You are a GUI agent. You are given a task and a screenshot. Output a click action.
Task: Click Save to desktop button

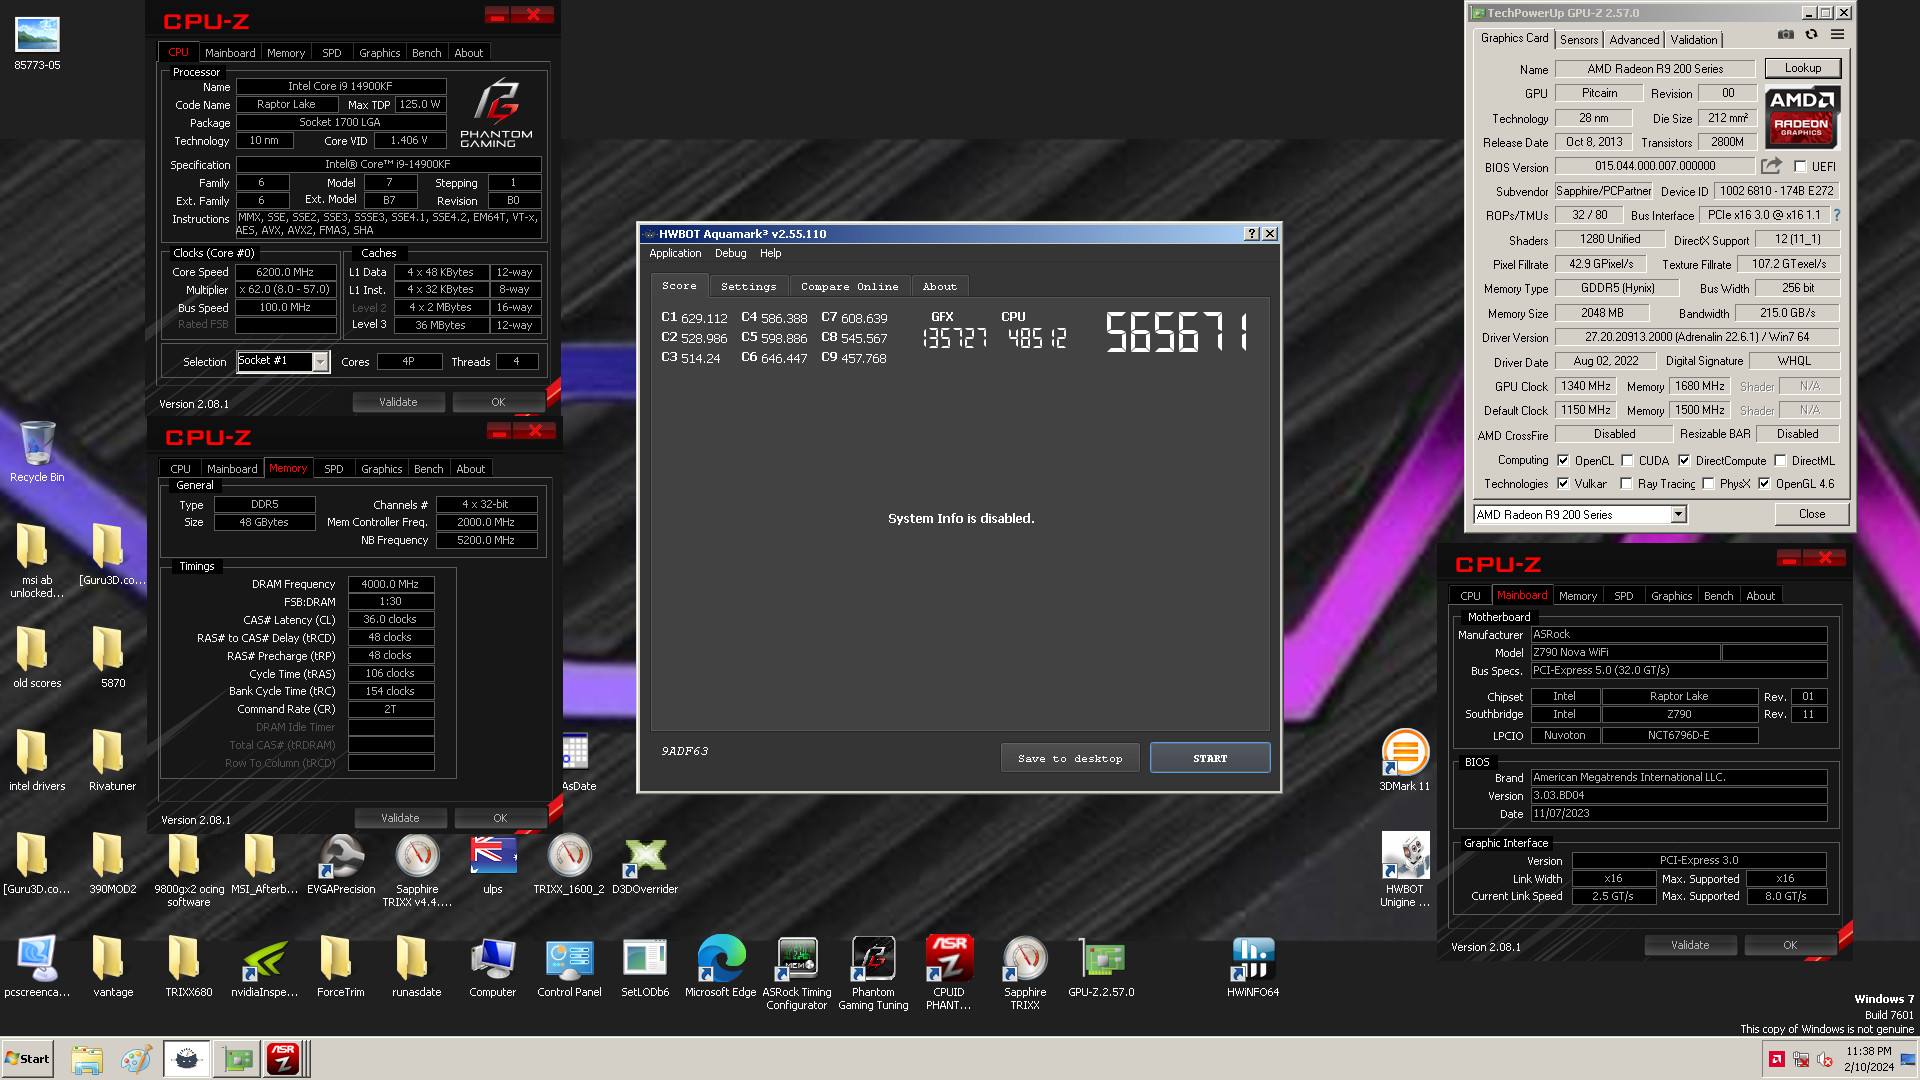tap(1070, 758)
